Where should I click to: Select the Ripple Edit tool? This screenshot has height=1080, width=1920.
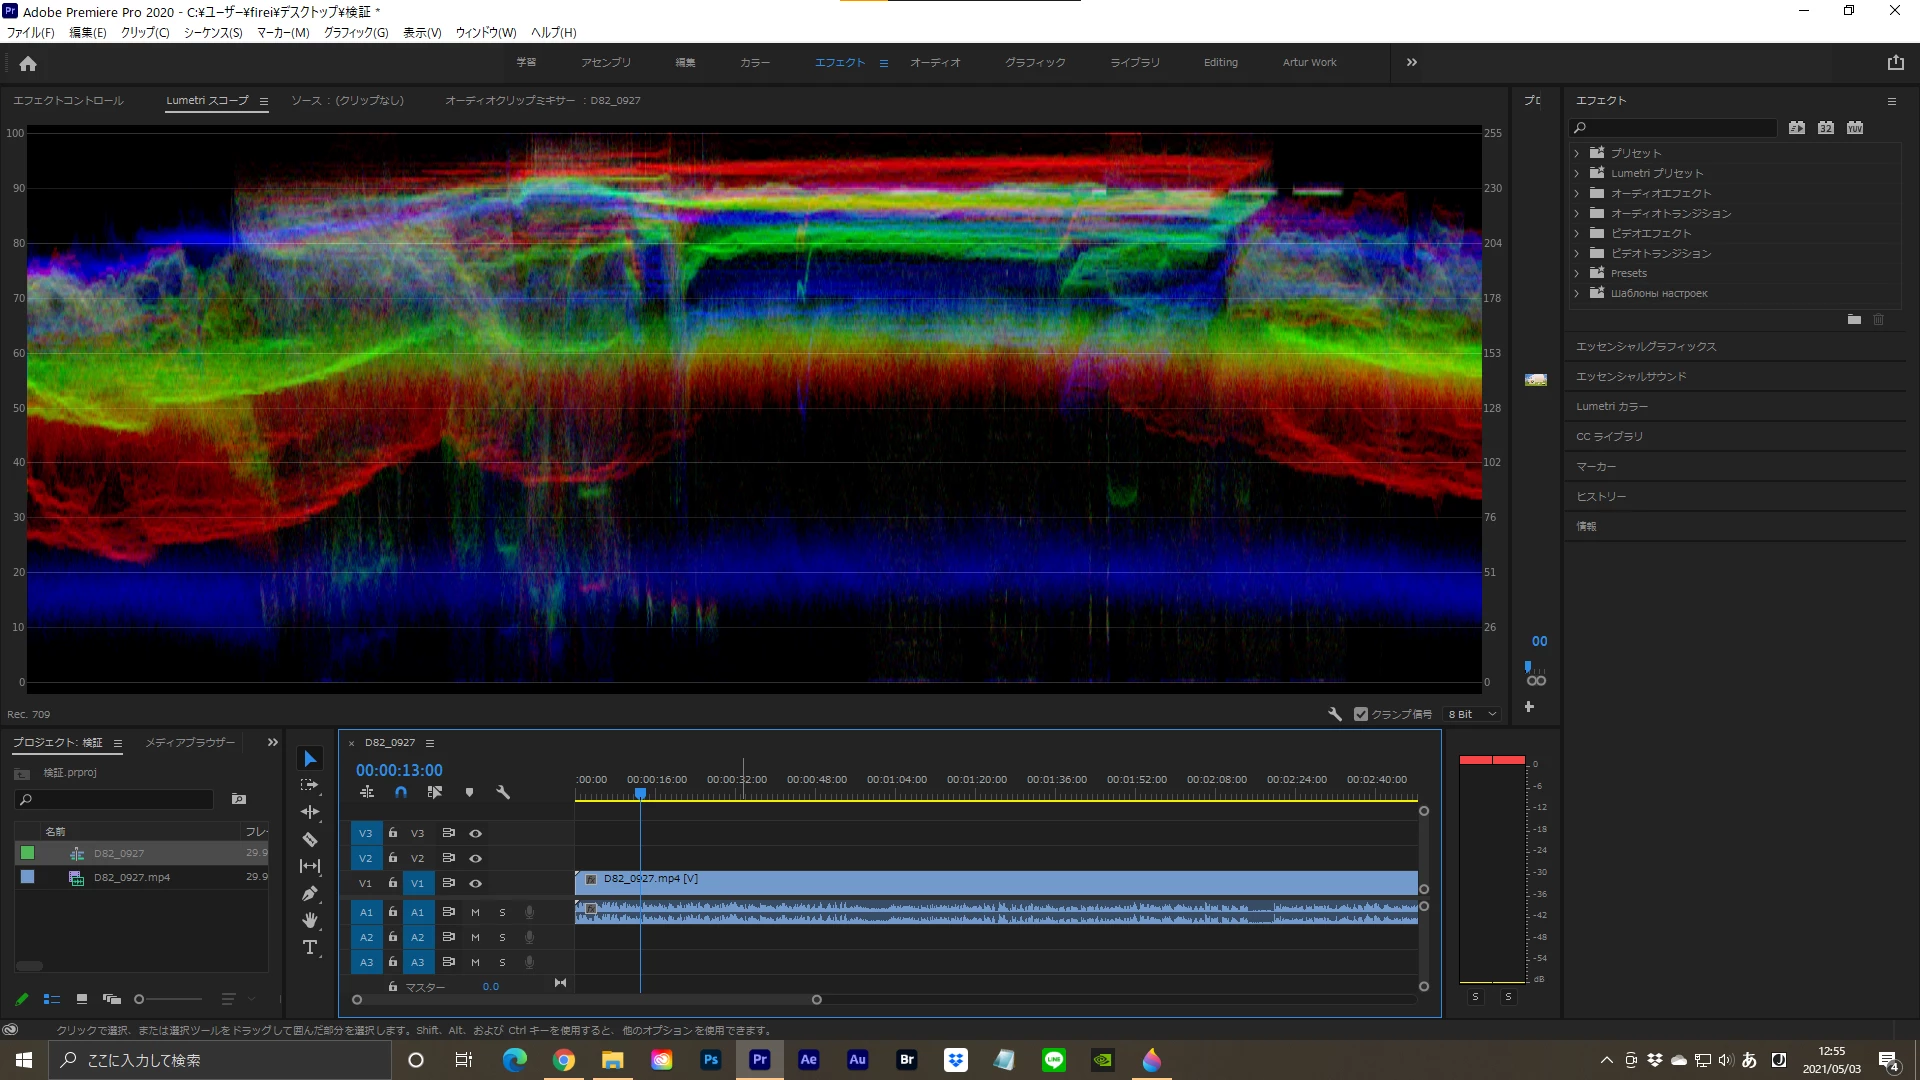310,812
